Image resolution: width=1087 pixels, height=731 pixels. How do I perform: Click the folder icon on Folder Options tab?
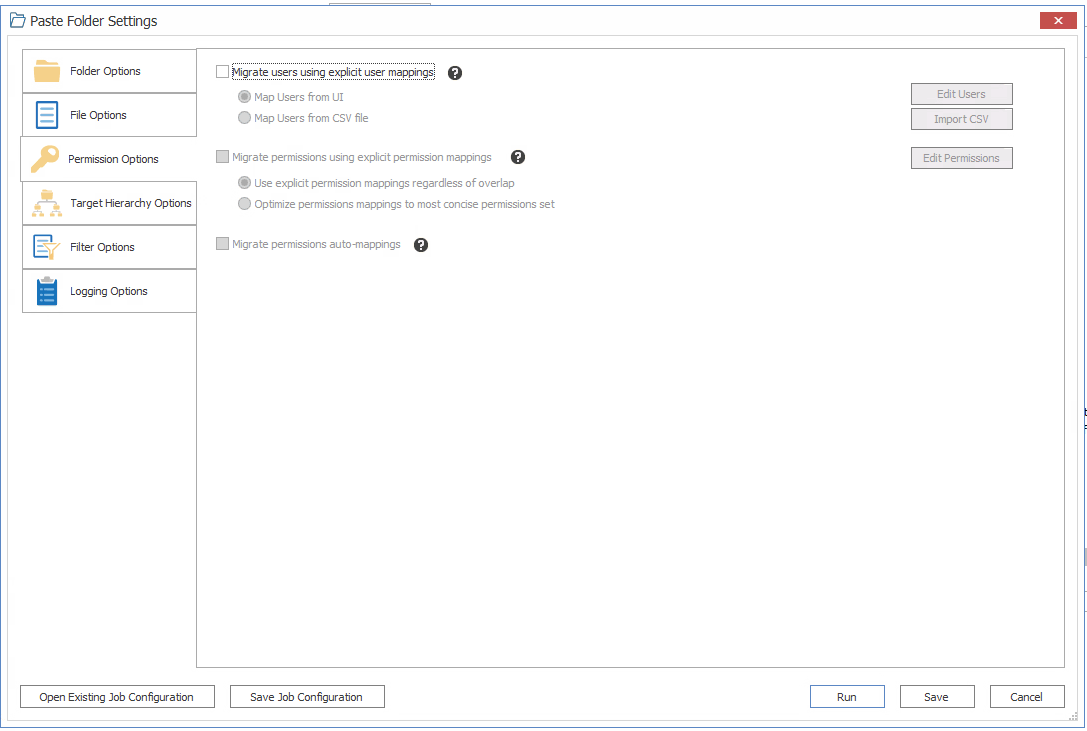point(45,70)
